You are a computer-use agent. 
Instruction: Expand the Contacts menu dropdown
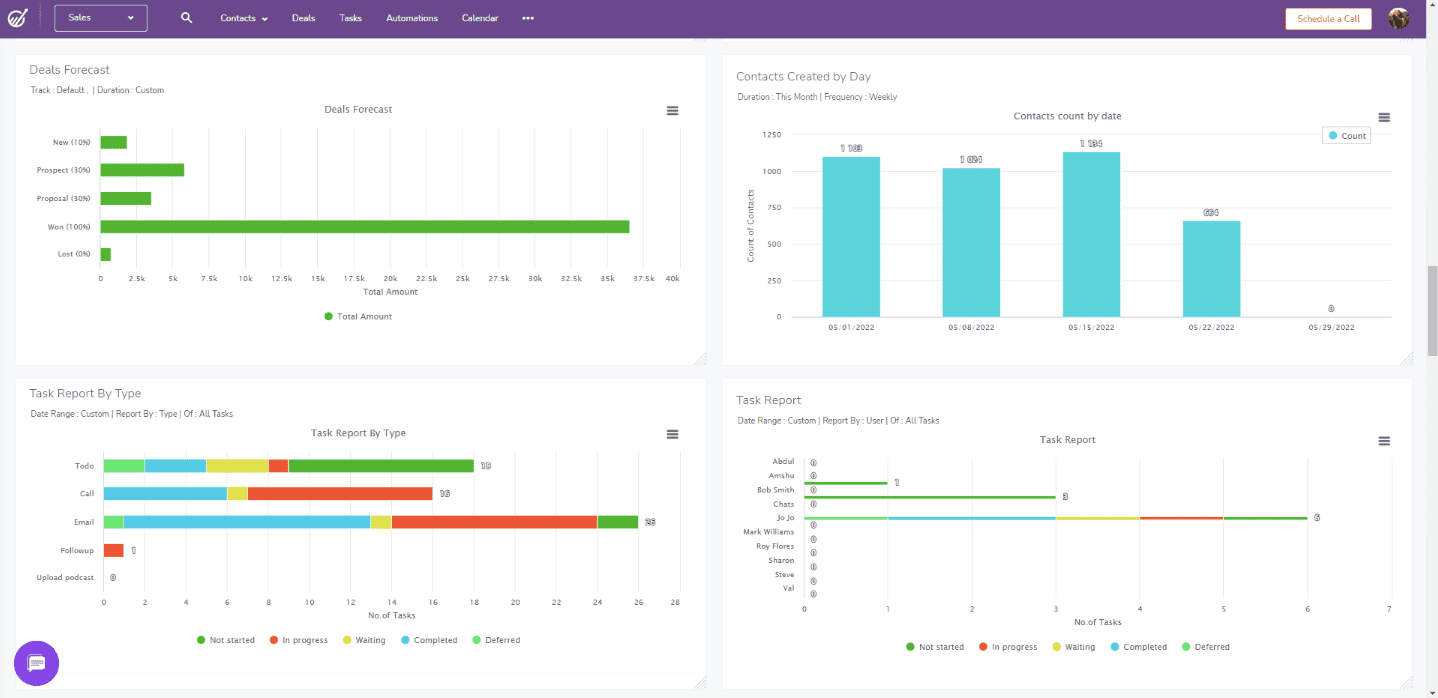pyautogui.click(x=244, y=18)
